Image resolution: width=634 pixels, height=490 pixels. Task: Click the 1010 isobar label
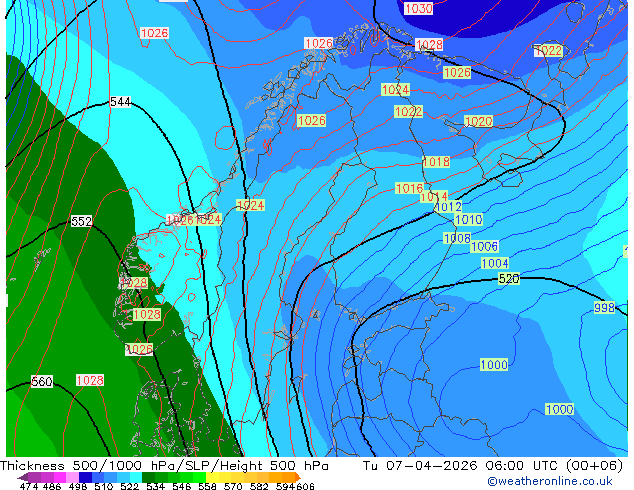469,220
